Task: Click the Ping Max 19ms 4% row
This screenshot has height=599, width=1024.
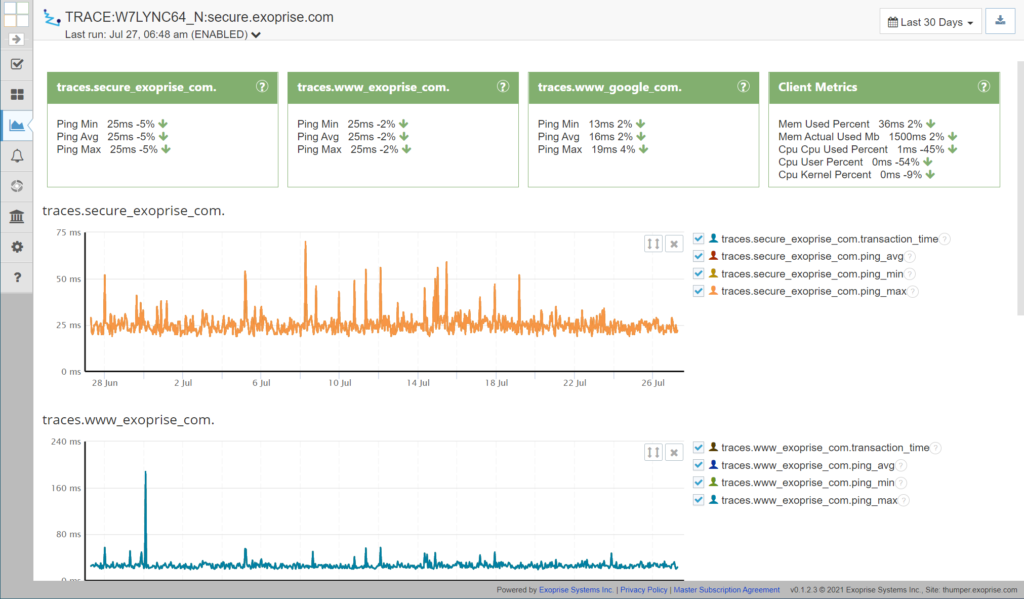Action: (x=592, y=150)
